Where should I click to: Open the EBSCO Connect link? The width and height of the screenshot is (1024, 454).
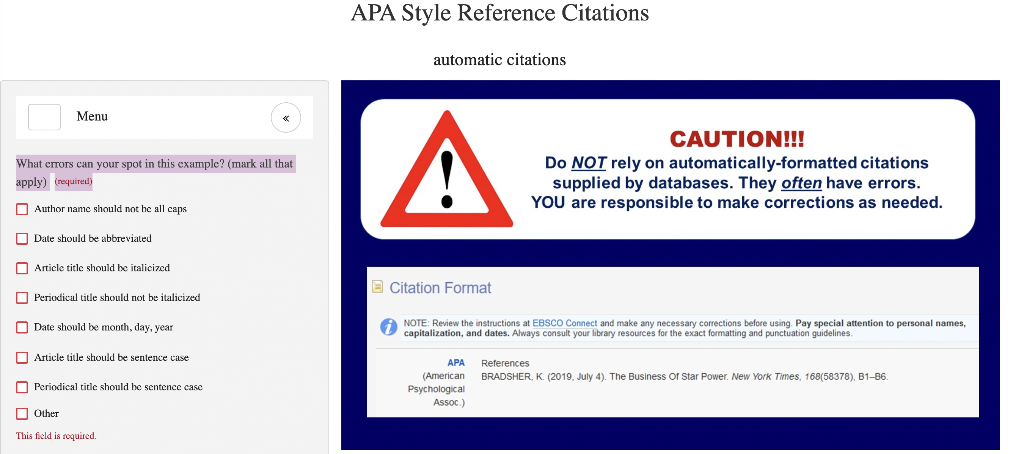[x=565, y=323]
